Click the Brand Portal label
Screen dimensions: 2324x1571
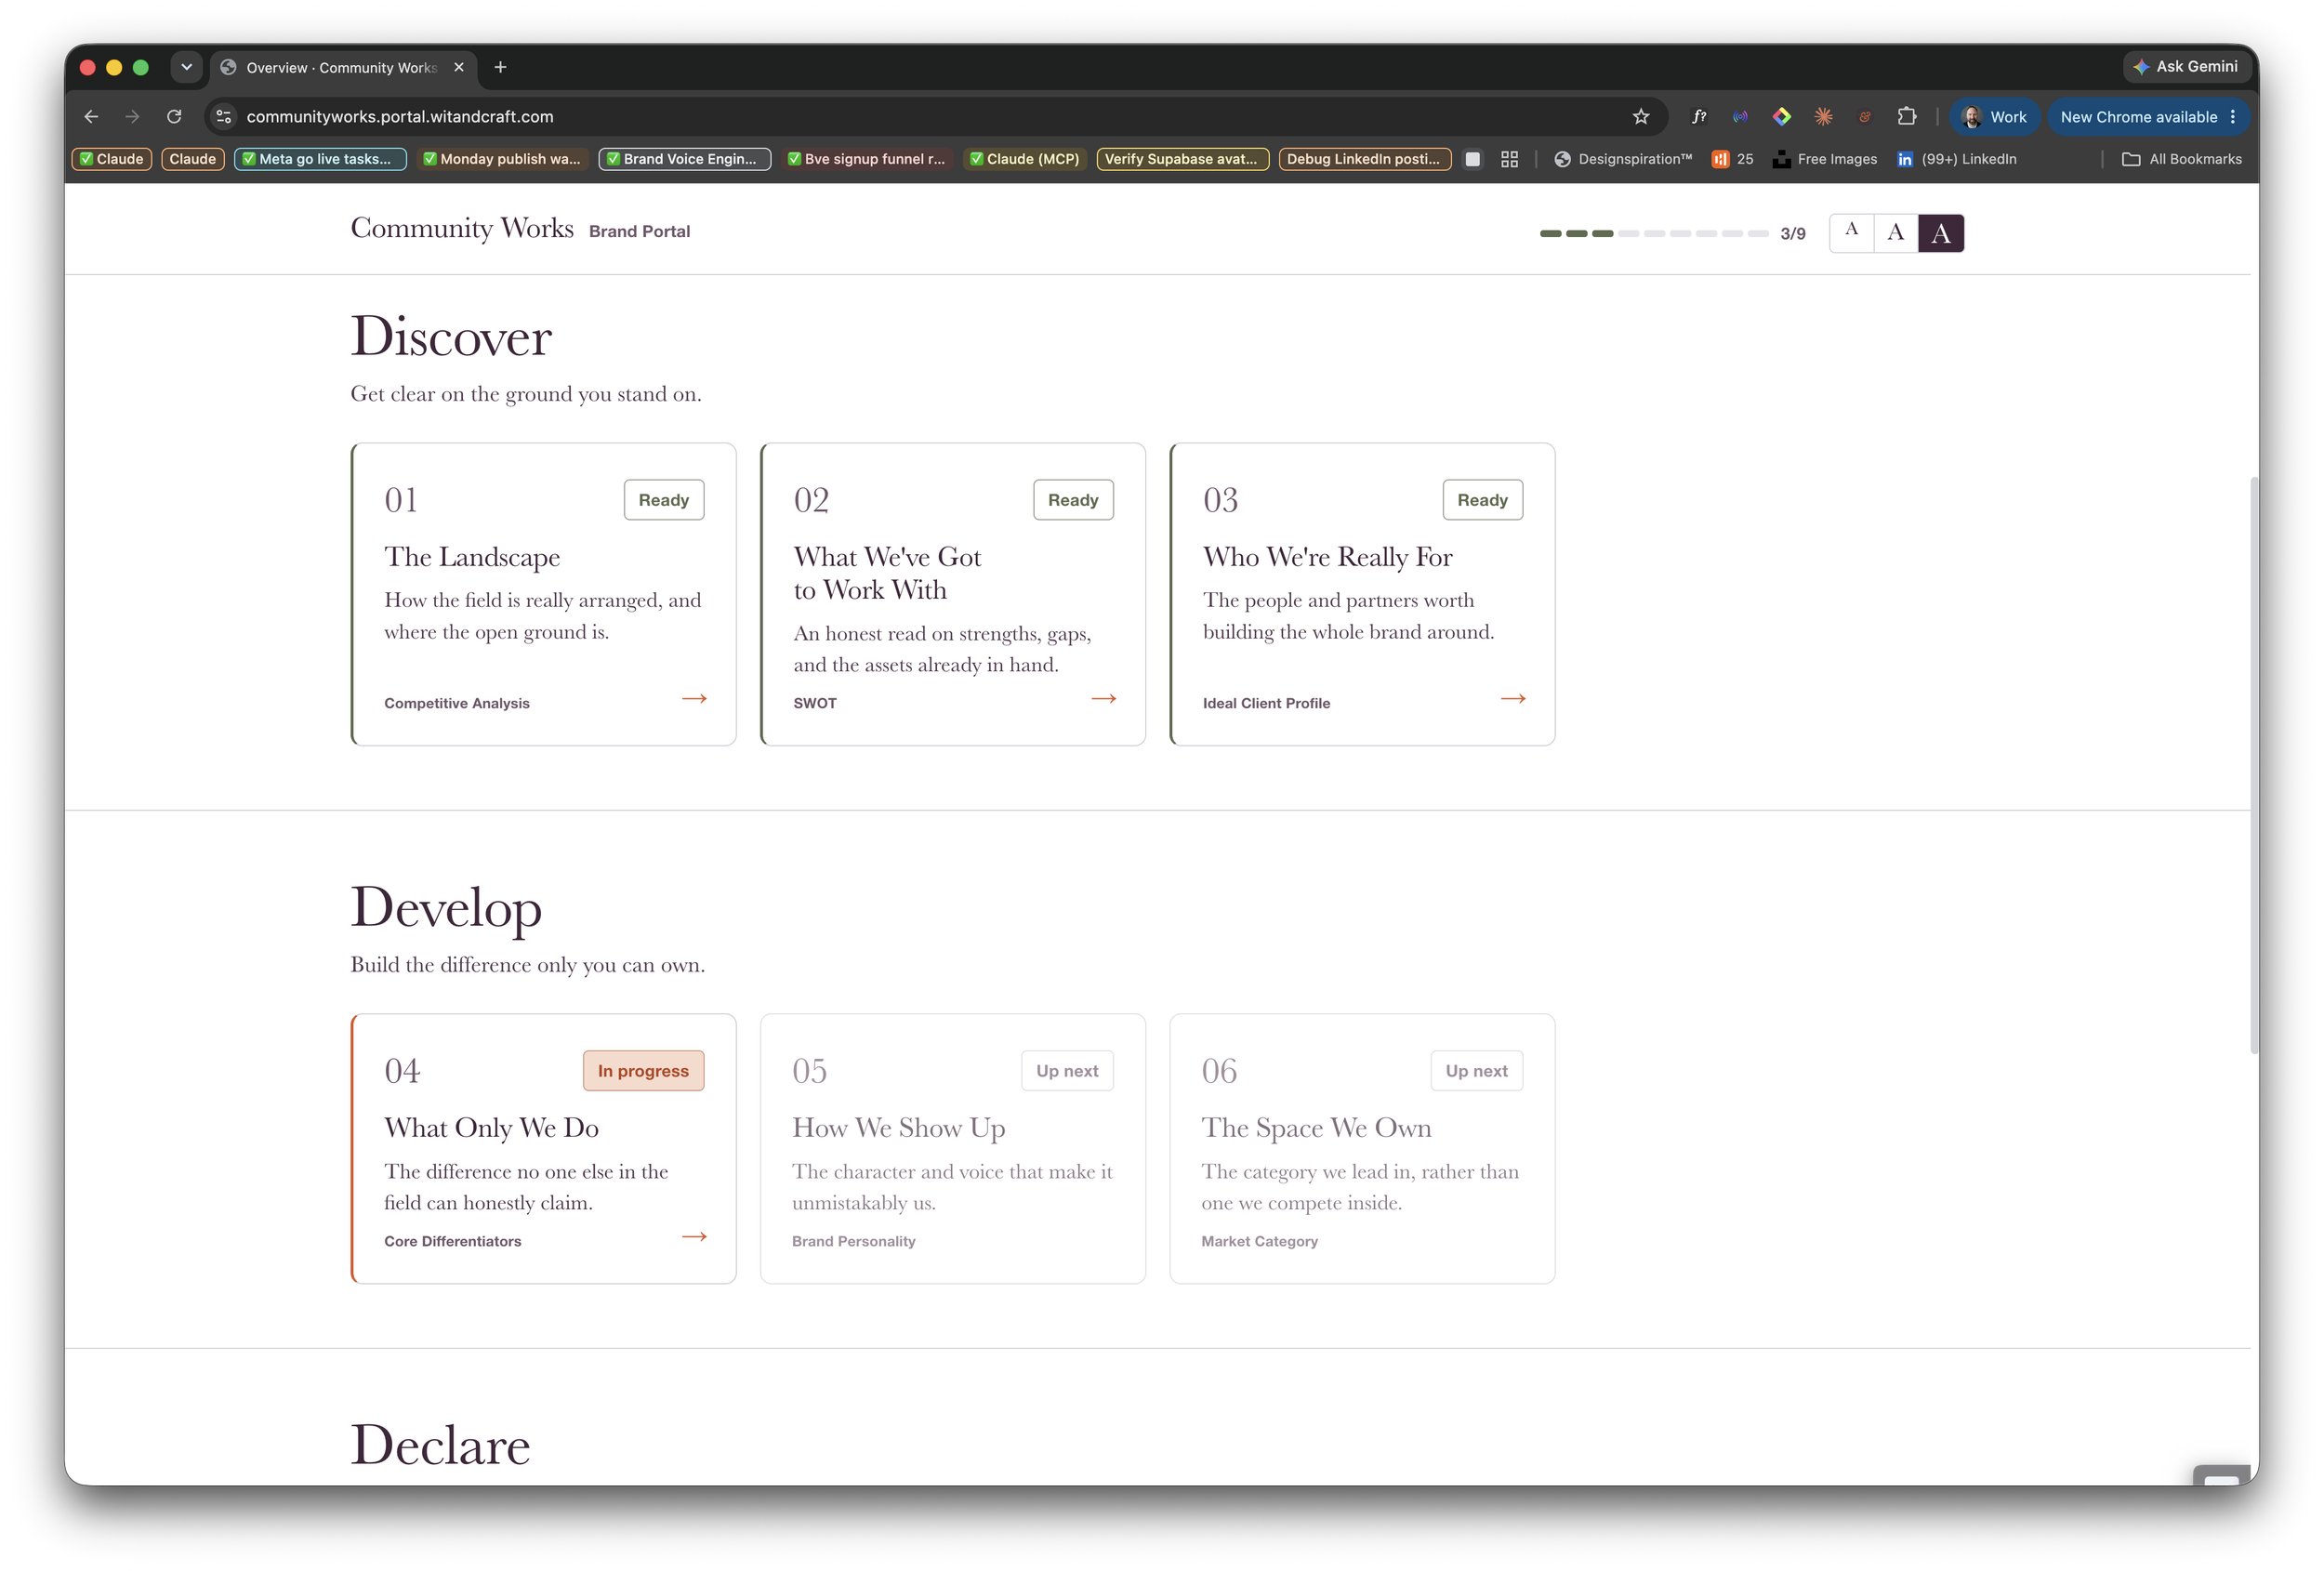[x=639, y=231]
